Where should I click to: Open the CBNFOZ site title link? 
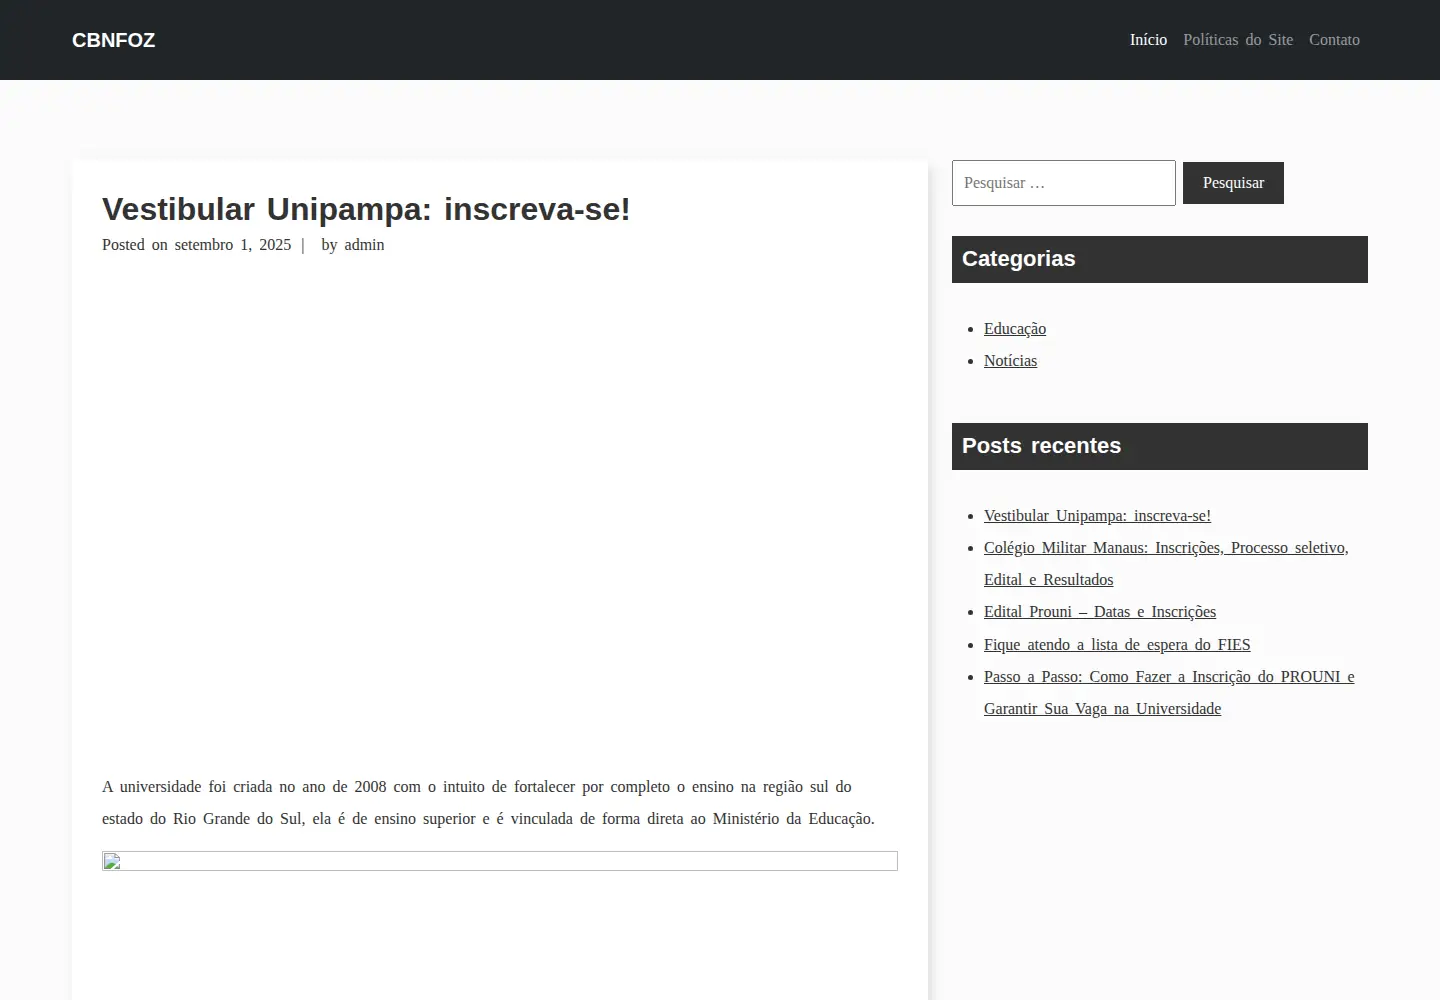click(113, 40)
